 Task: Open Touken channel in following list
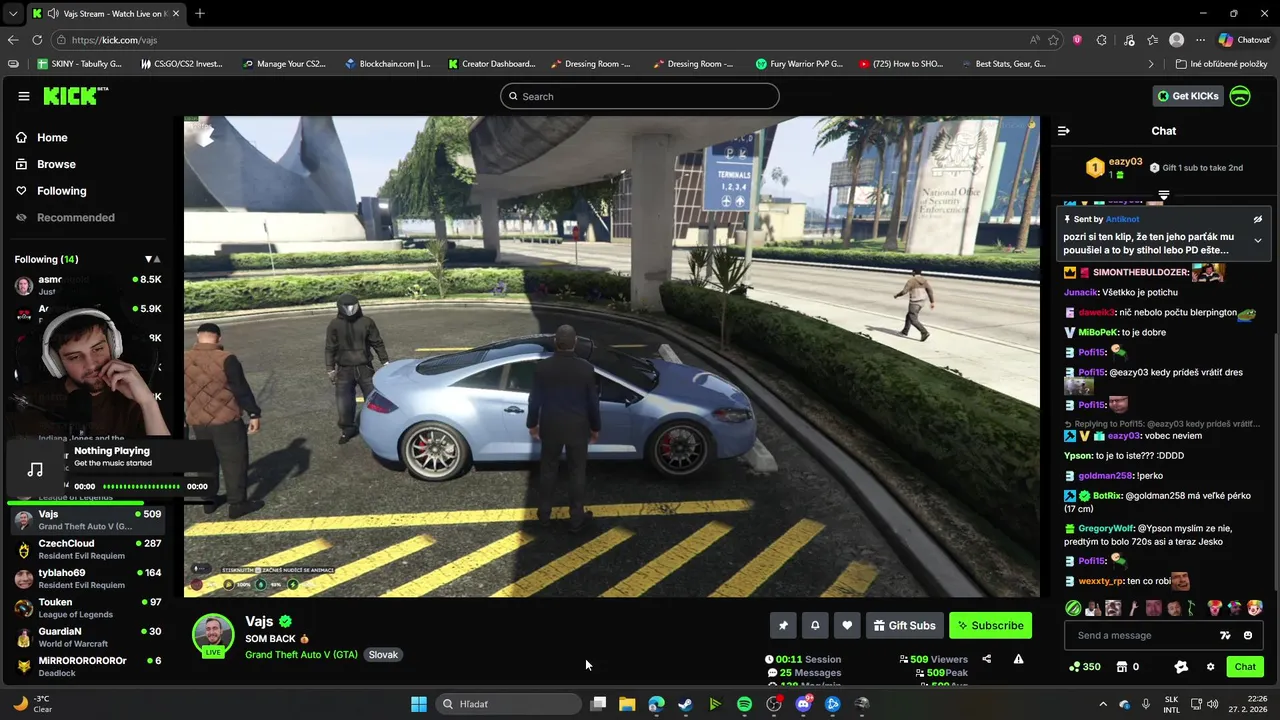[88, 608]
